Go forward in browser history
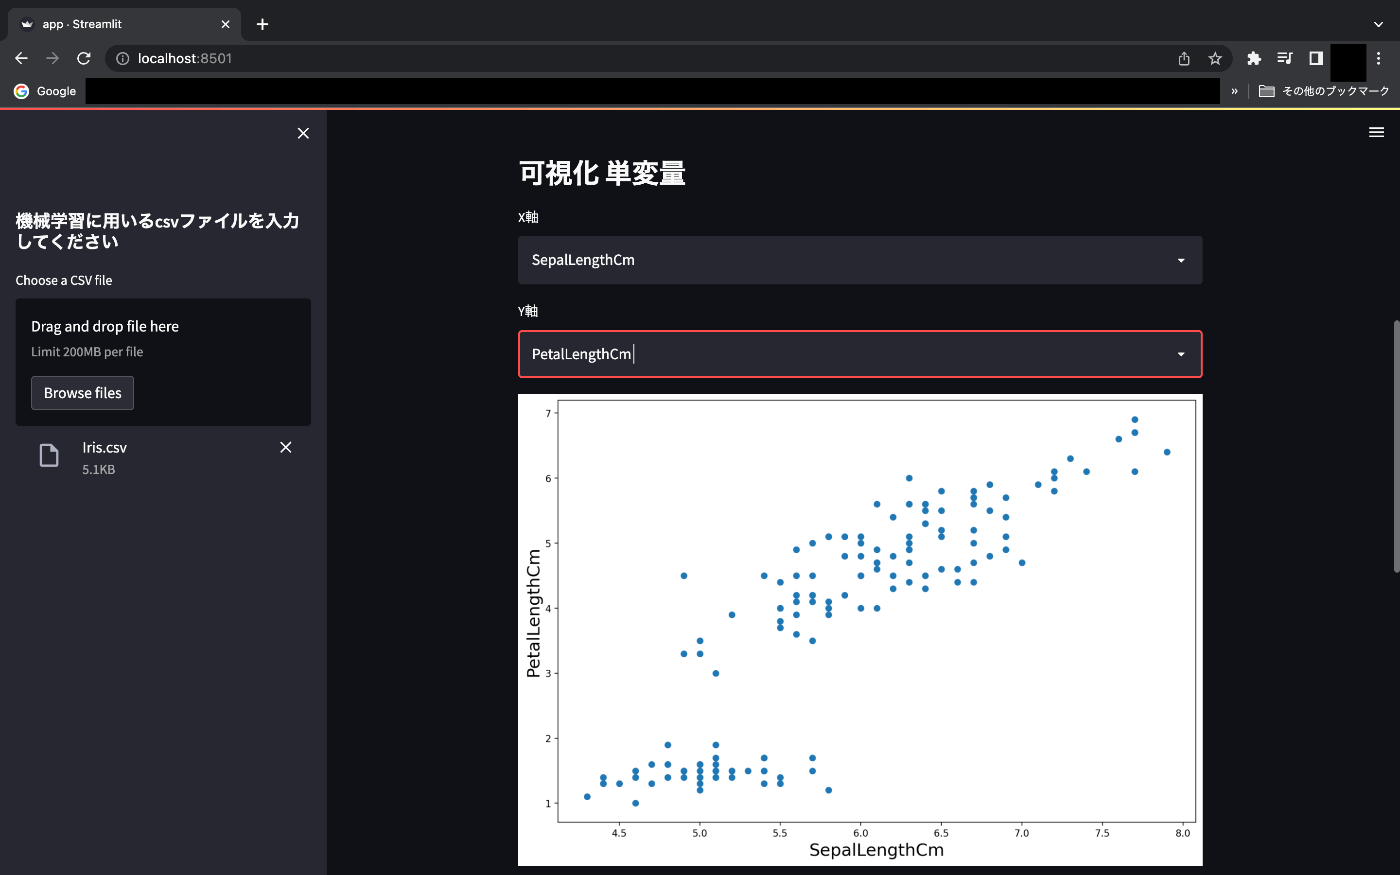The width and height of the screenshot is (1400, 875). (x=53, y=58)
